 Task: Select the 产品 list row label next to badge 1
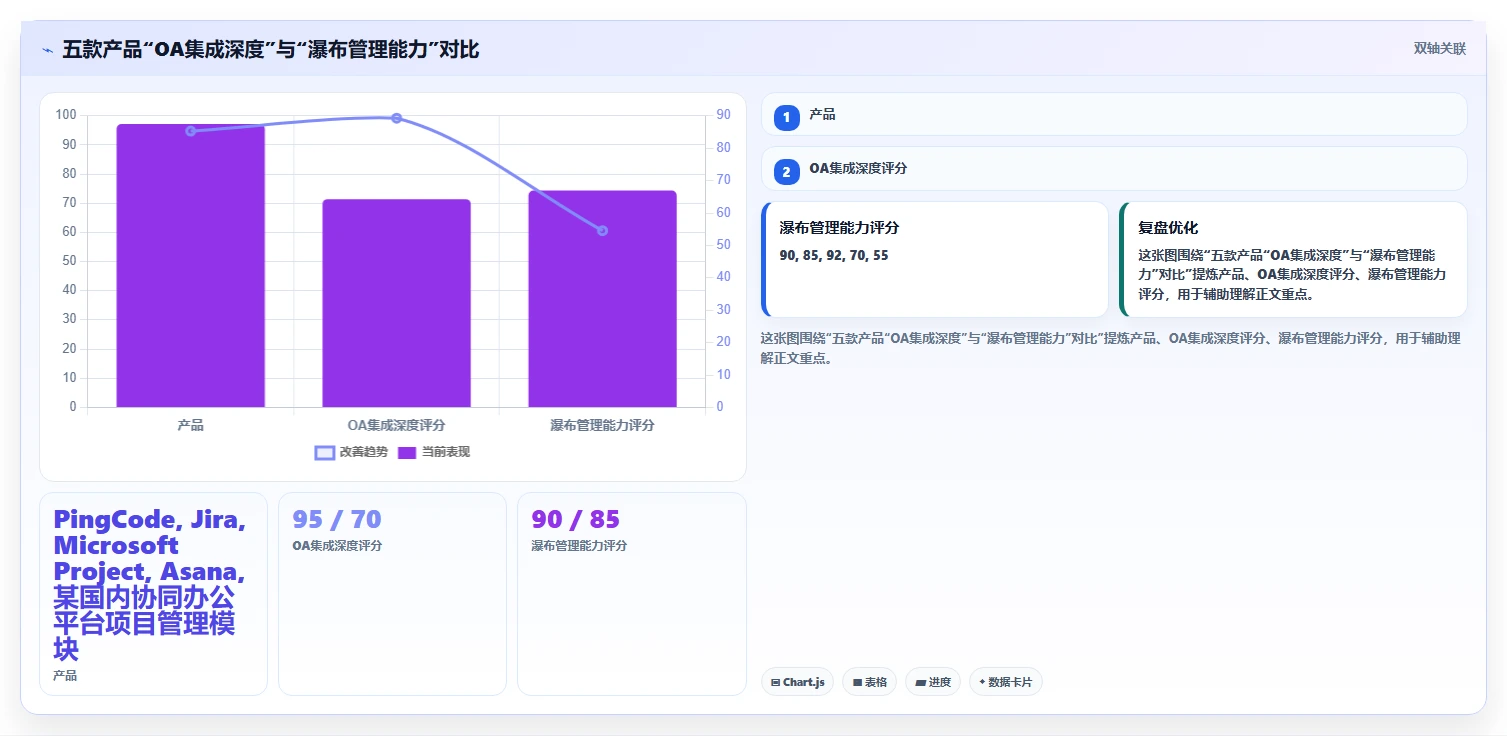point(822,115)
